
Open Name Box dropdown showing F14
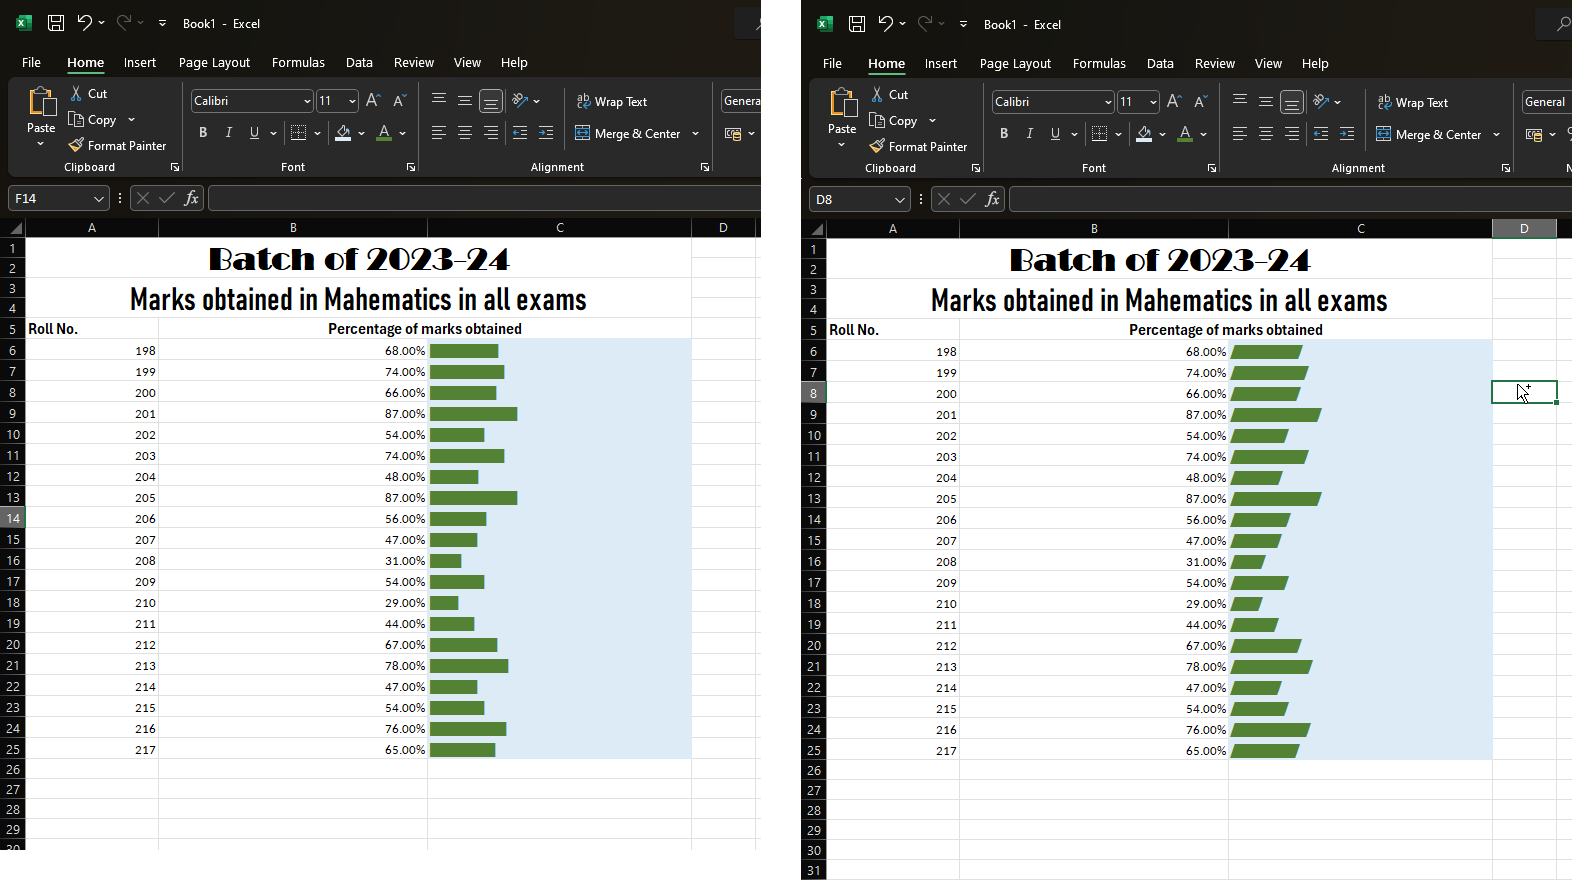(x=98, y=198)
